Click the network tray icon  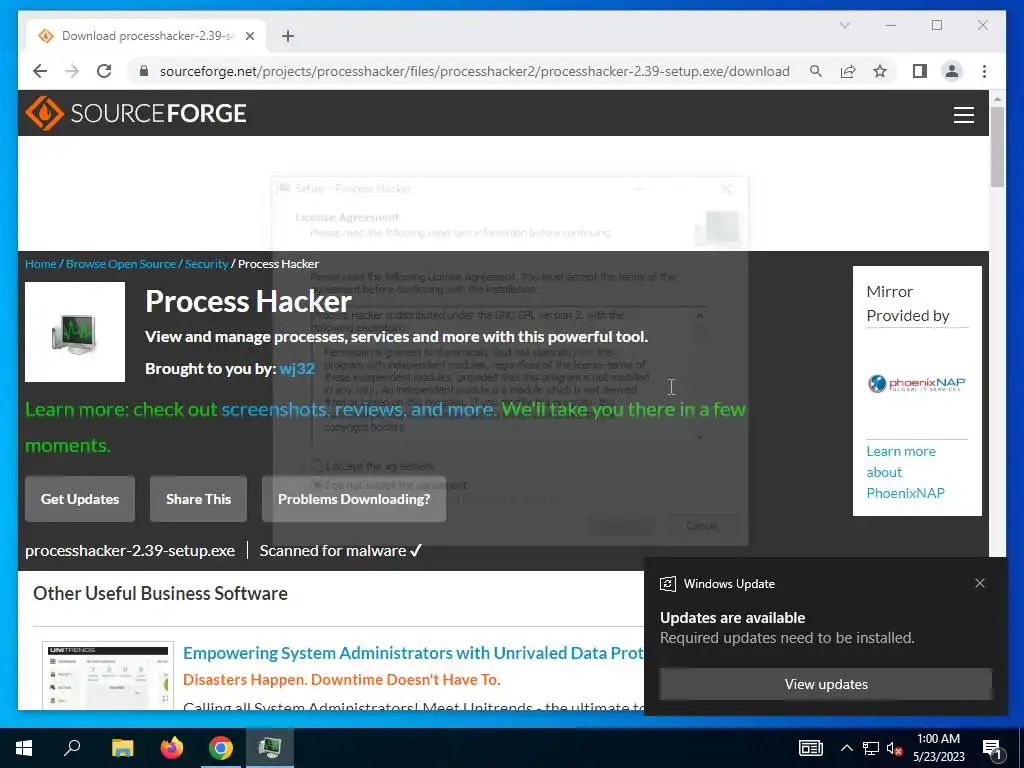tap(871, 748)
